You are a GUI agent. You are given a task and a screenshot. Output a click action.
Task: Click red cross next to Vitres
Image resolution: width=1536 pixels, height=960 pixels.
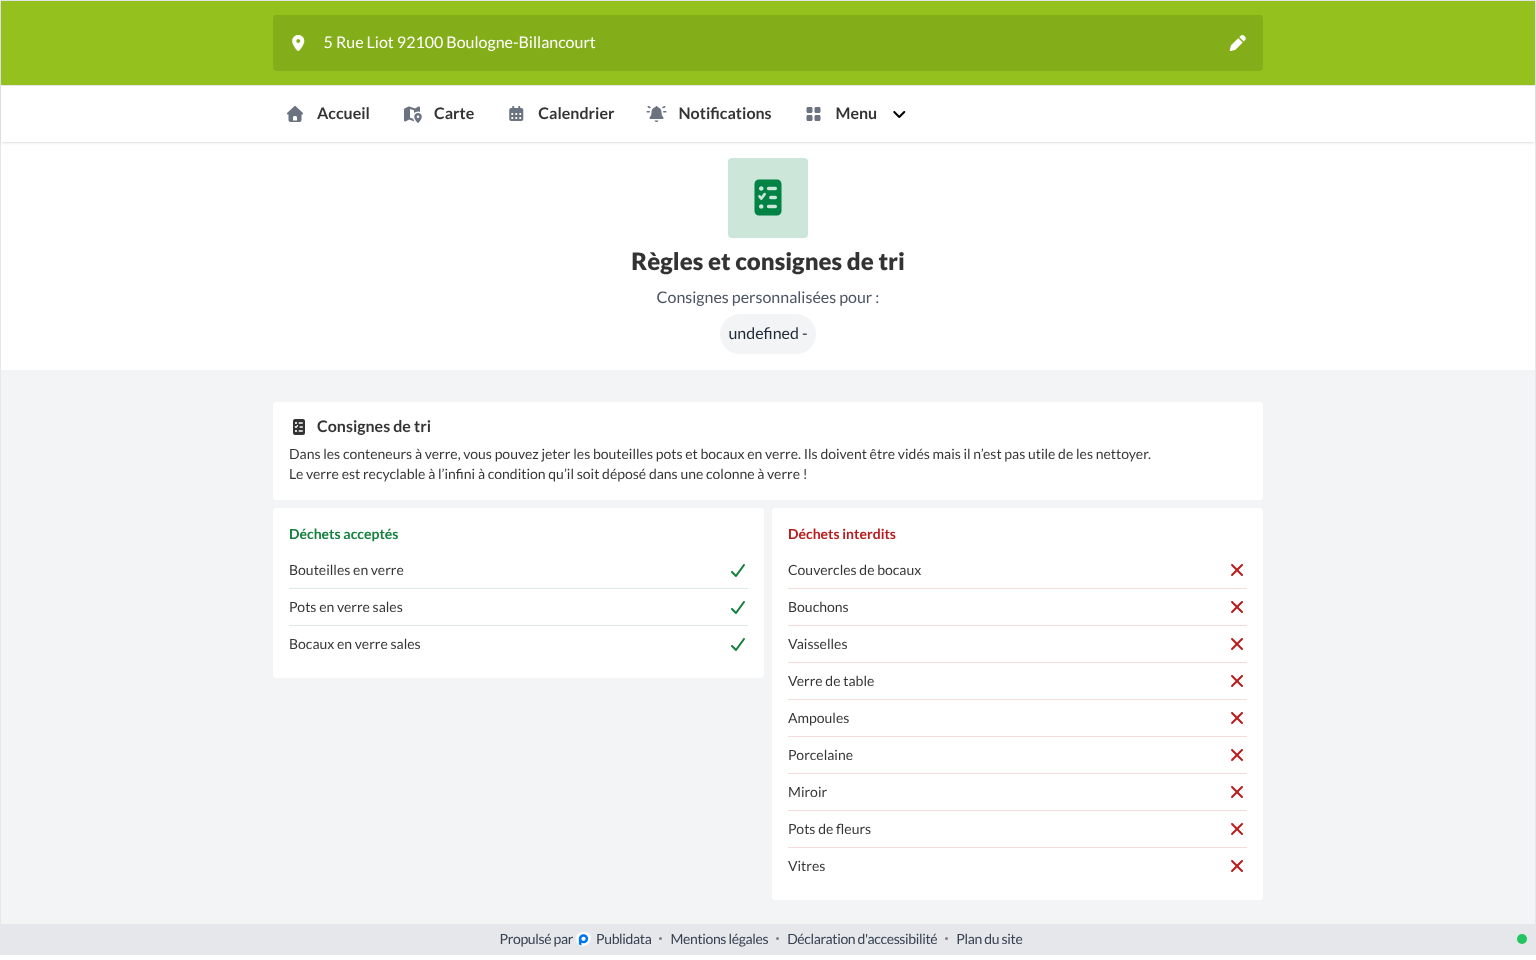coord(1237,866)
